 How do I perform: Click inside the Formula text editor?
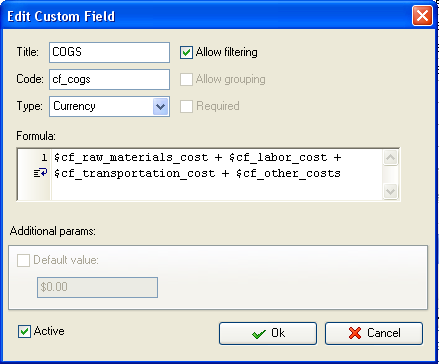coord(217,174)
